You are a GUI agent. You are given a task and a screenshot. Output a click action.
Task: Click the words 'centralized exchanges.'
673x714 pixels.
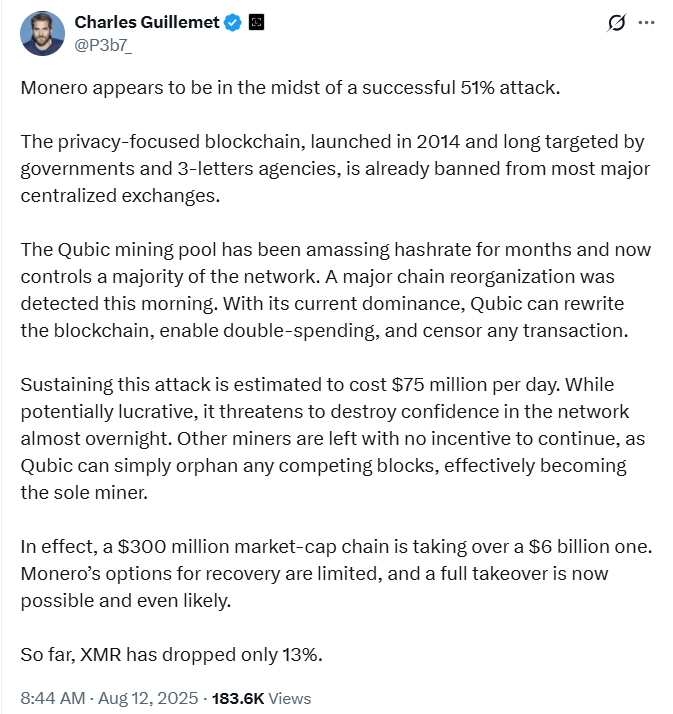click(x=120, y=196)
